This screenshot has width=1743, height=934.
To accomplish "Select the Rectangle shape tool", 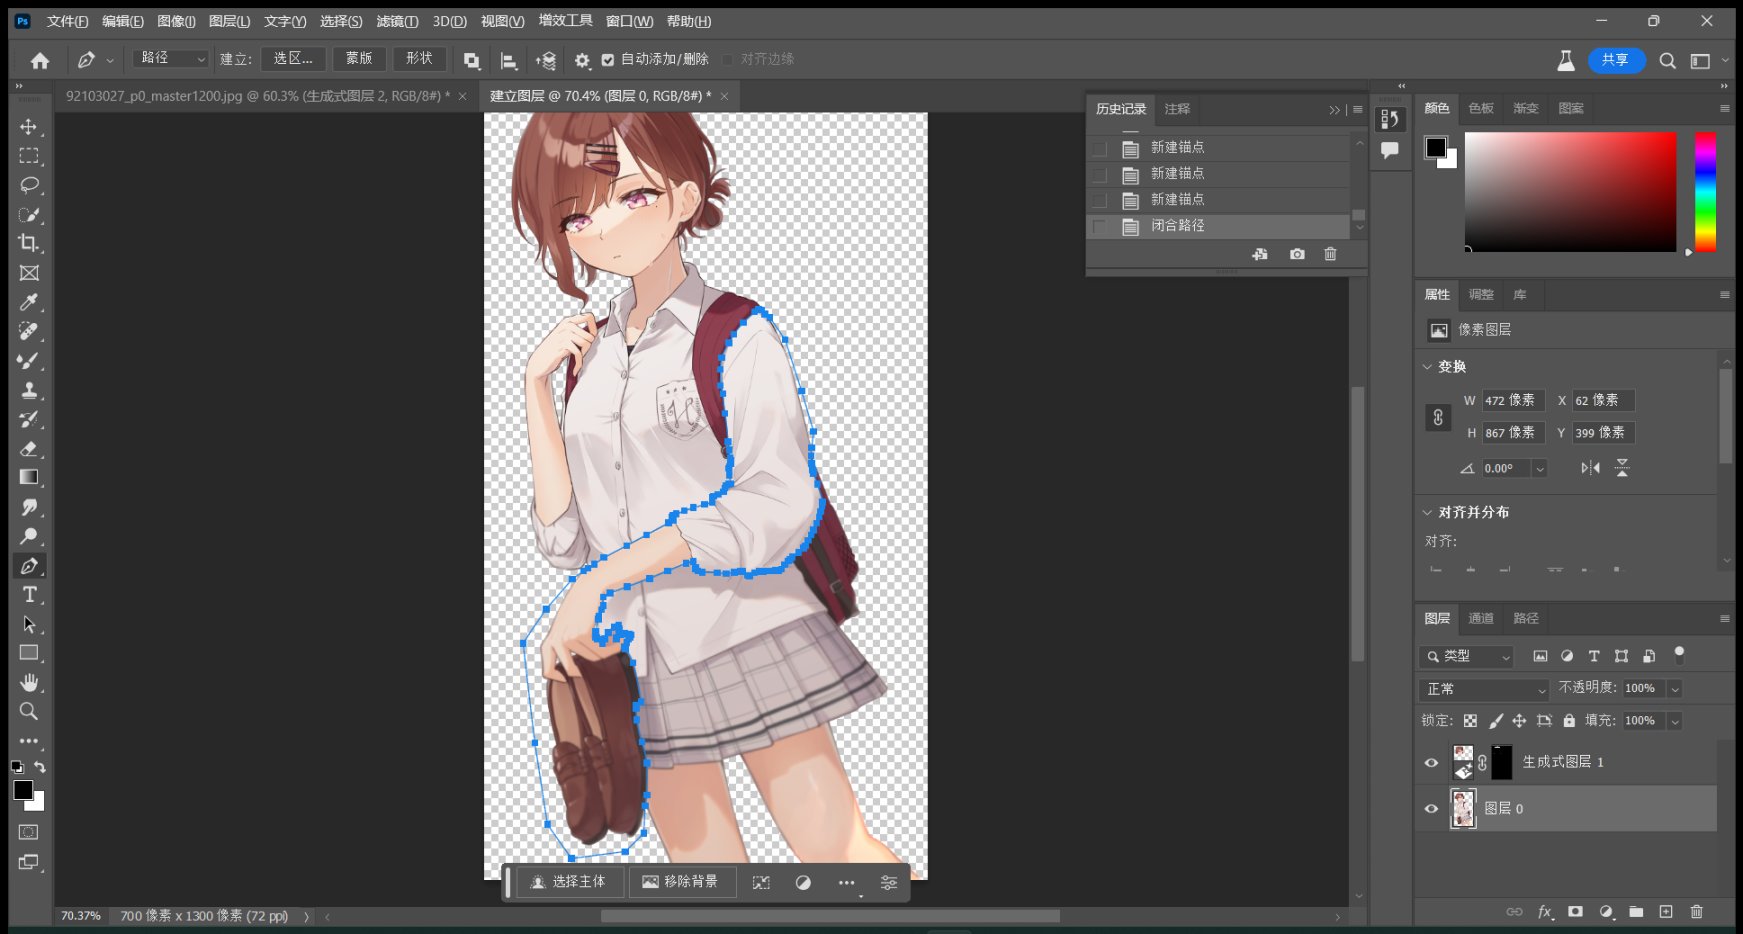I will pyautogui.click(x=29, y=653).
